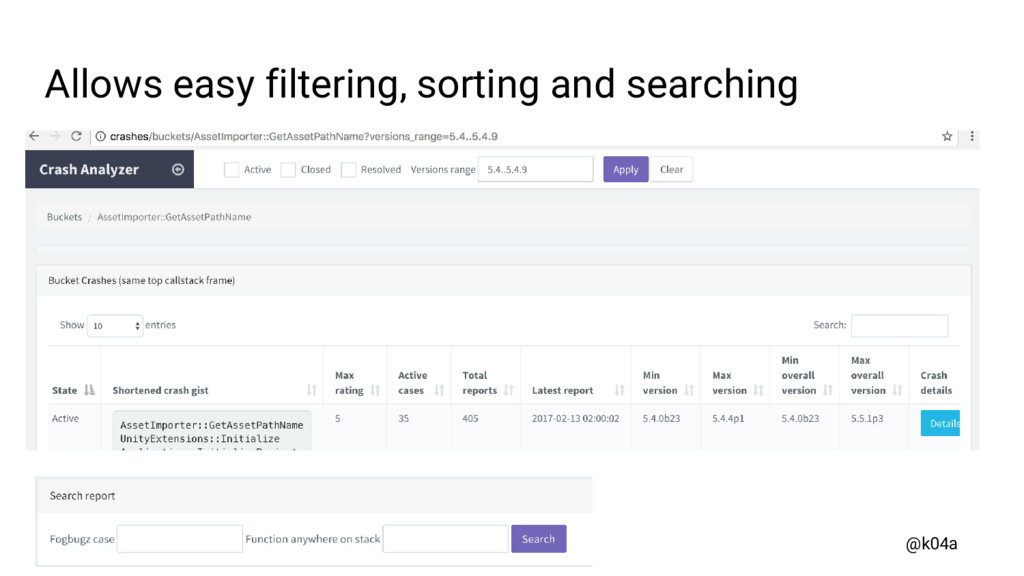This screenshot has height=576, width=1024.
Task: Open the Buckets breadcrumb link
Action: [x=64, y=217]
